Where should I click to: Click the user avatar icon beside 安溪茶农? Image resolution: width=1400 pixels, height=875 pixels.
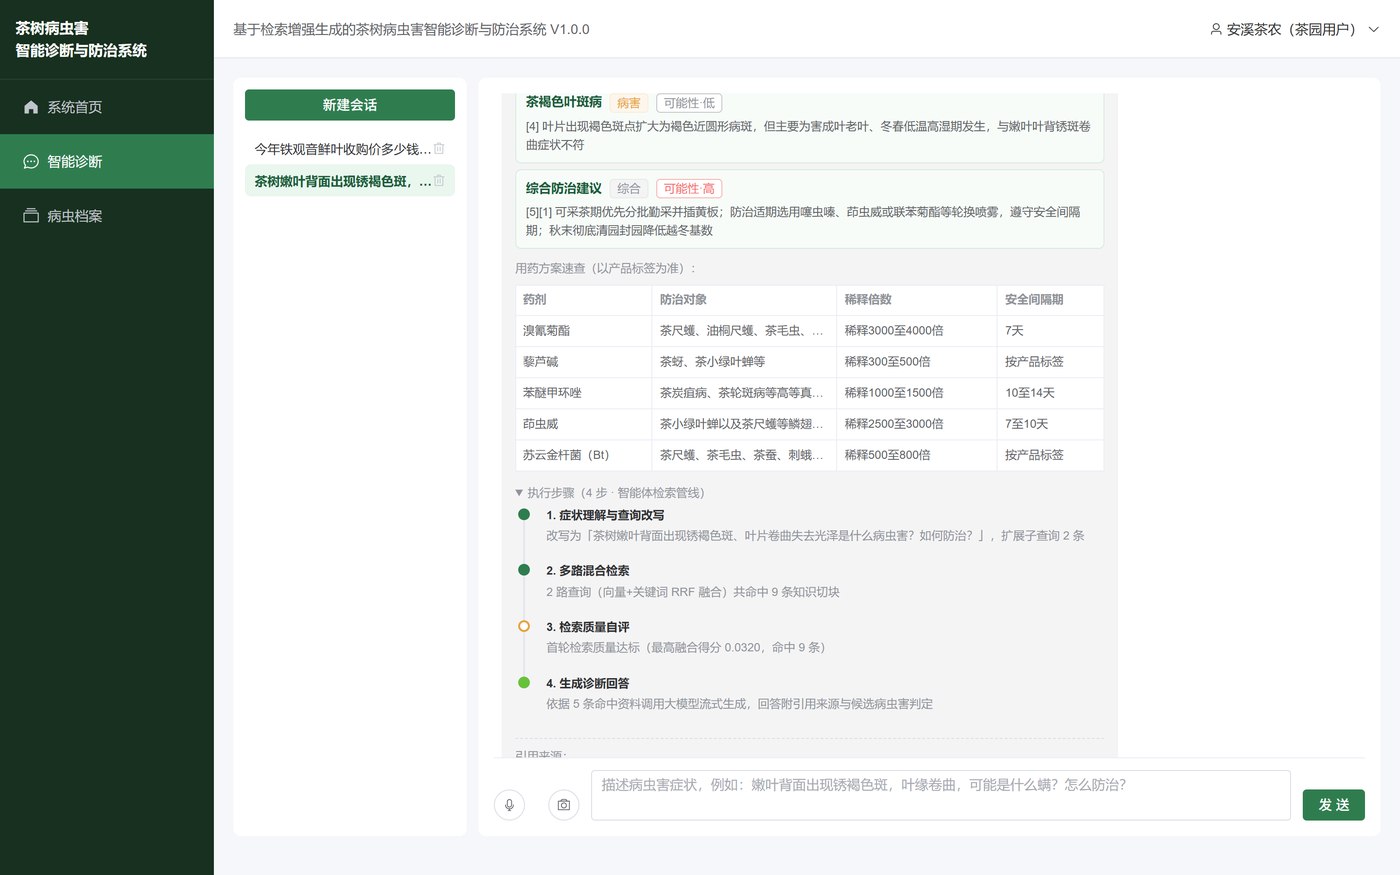(1216, 29)
